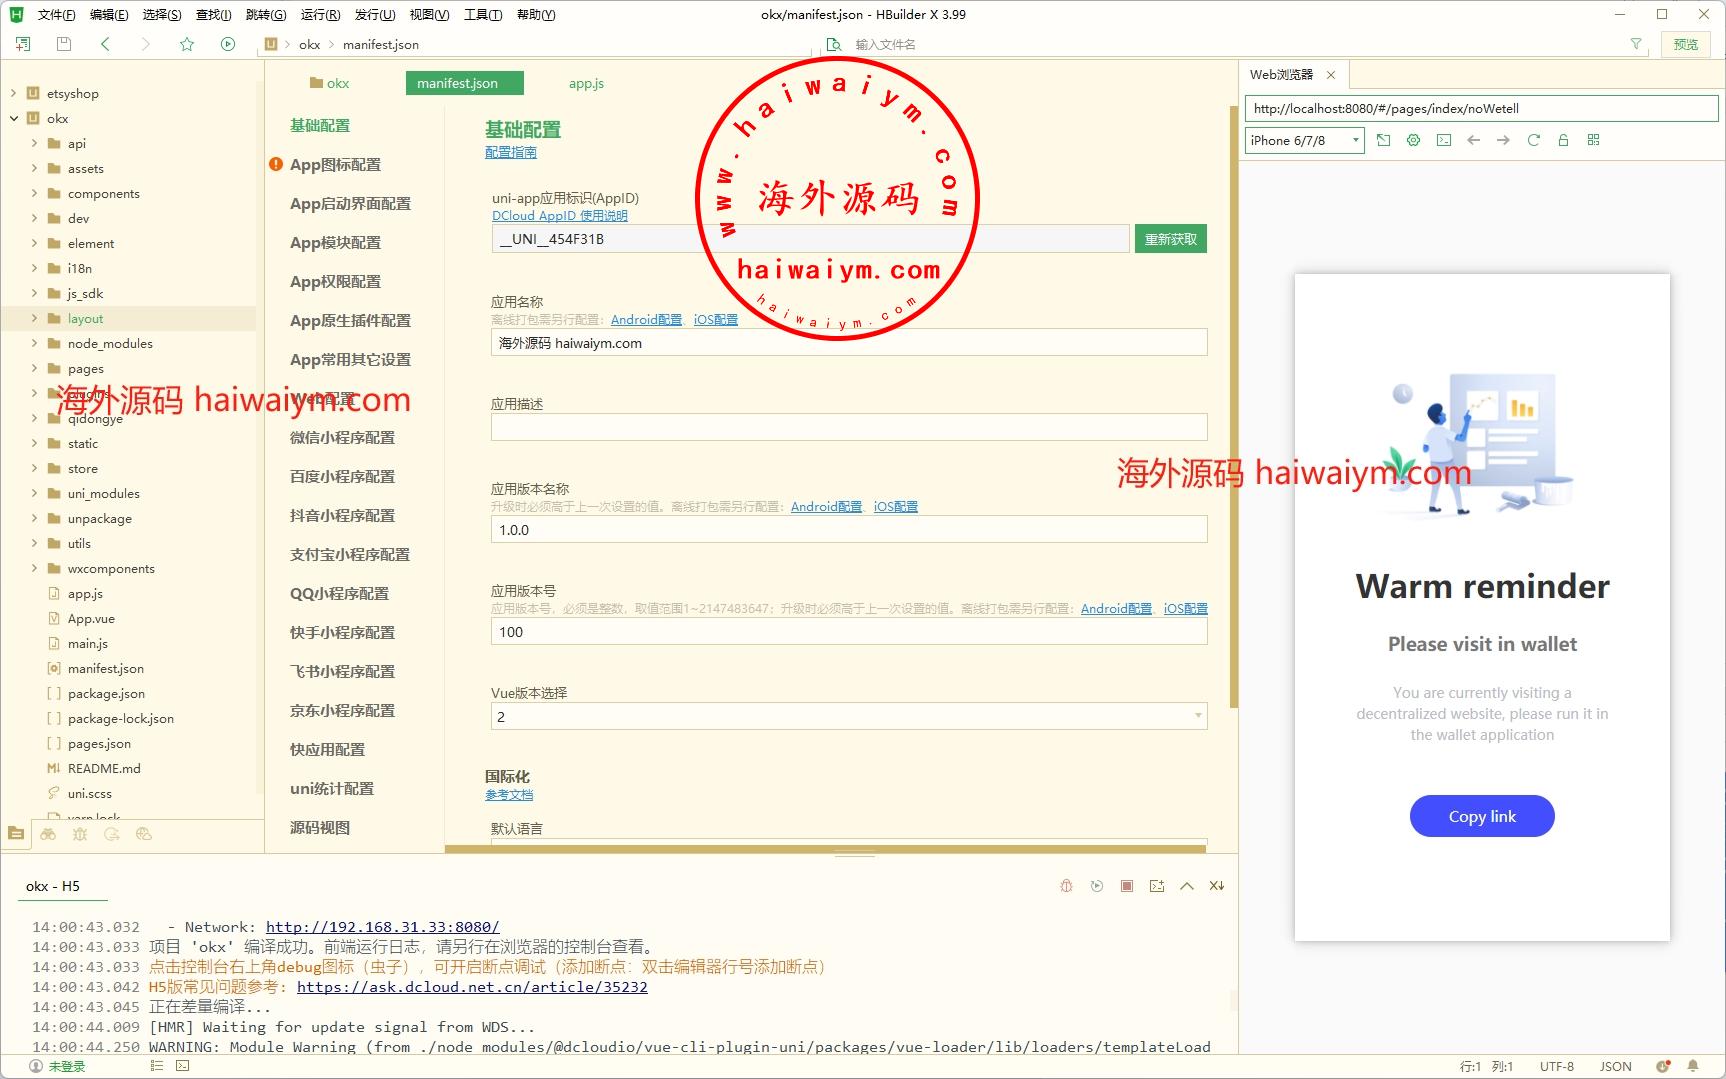The image size is (1726, 1079).
Task: Click the 重新获取 button
Action: point(1170,240)
